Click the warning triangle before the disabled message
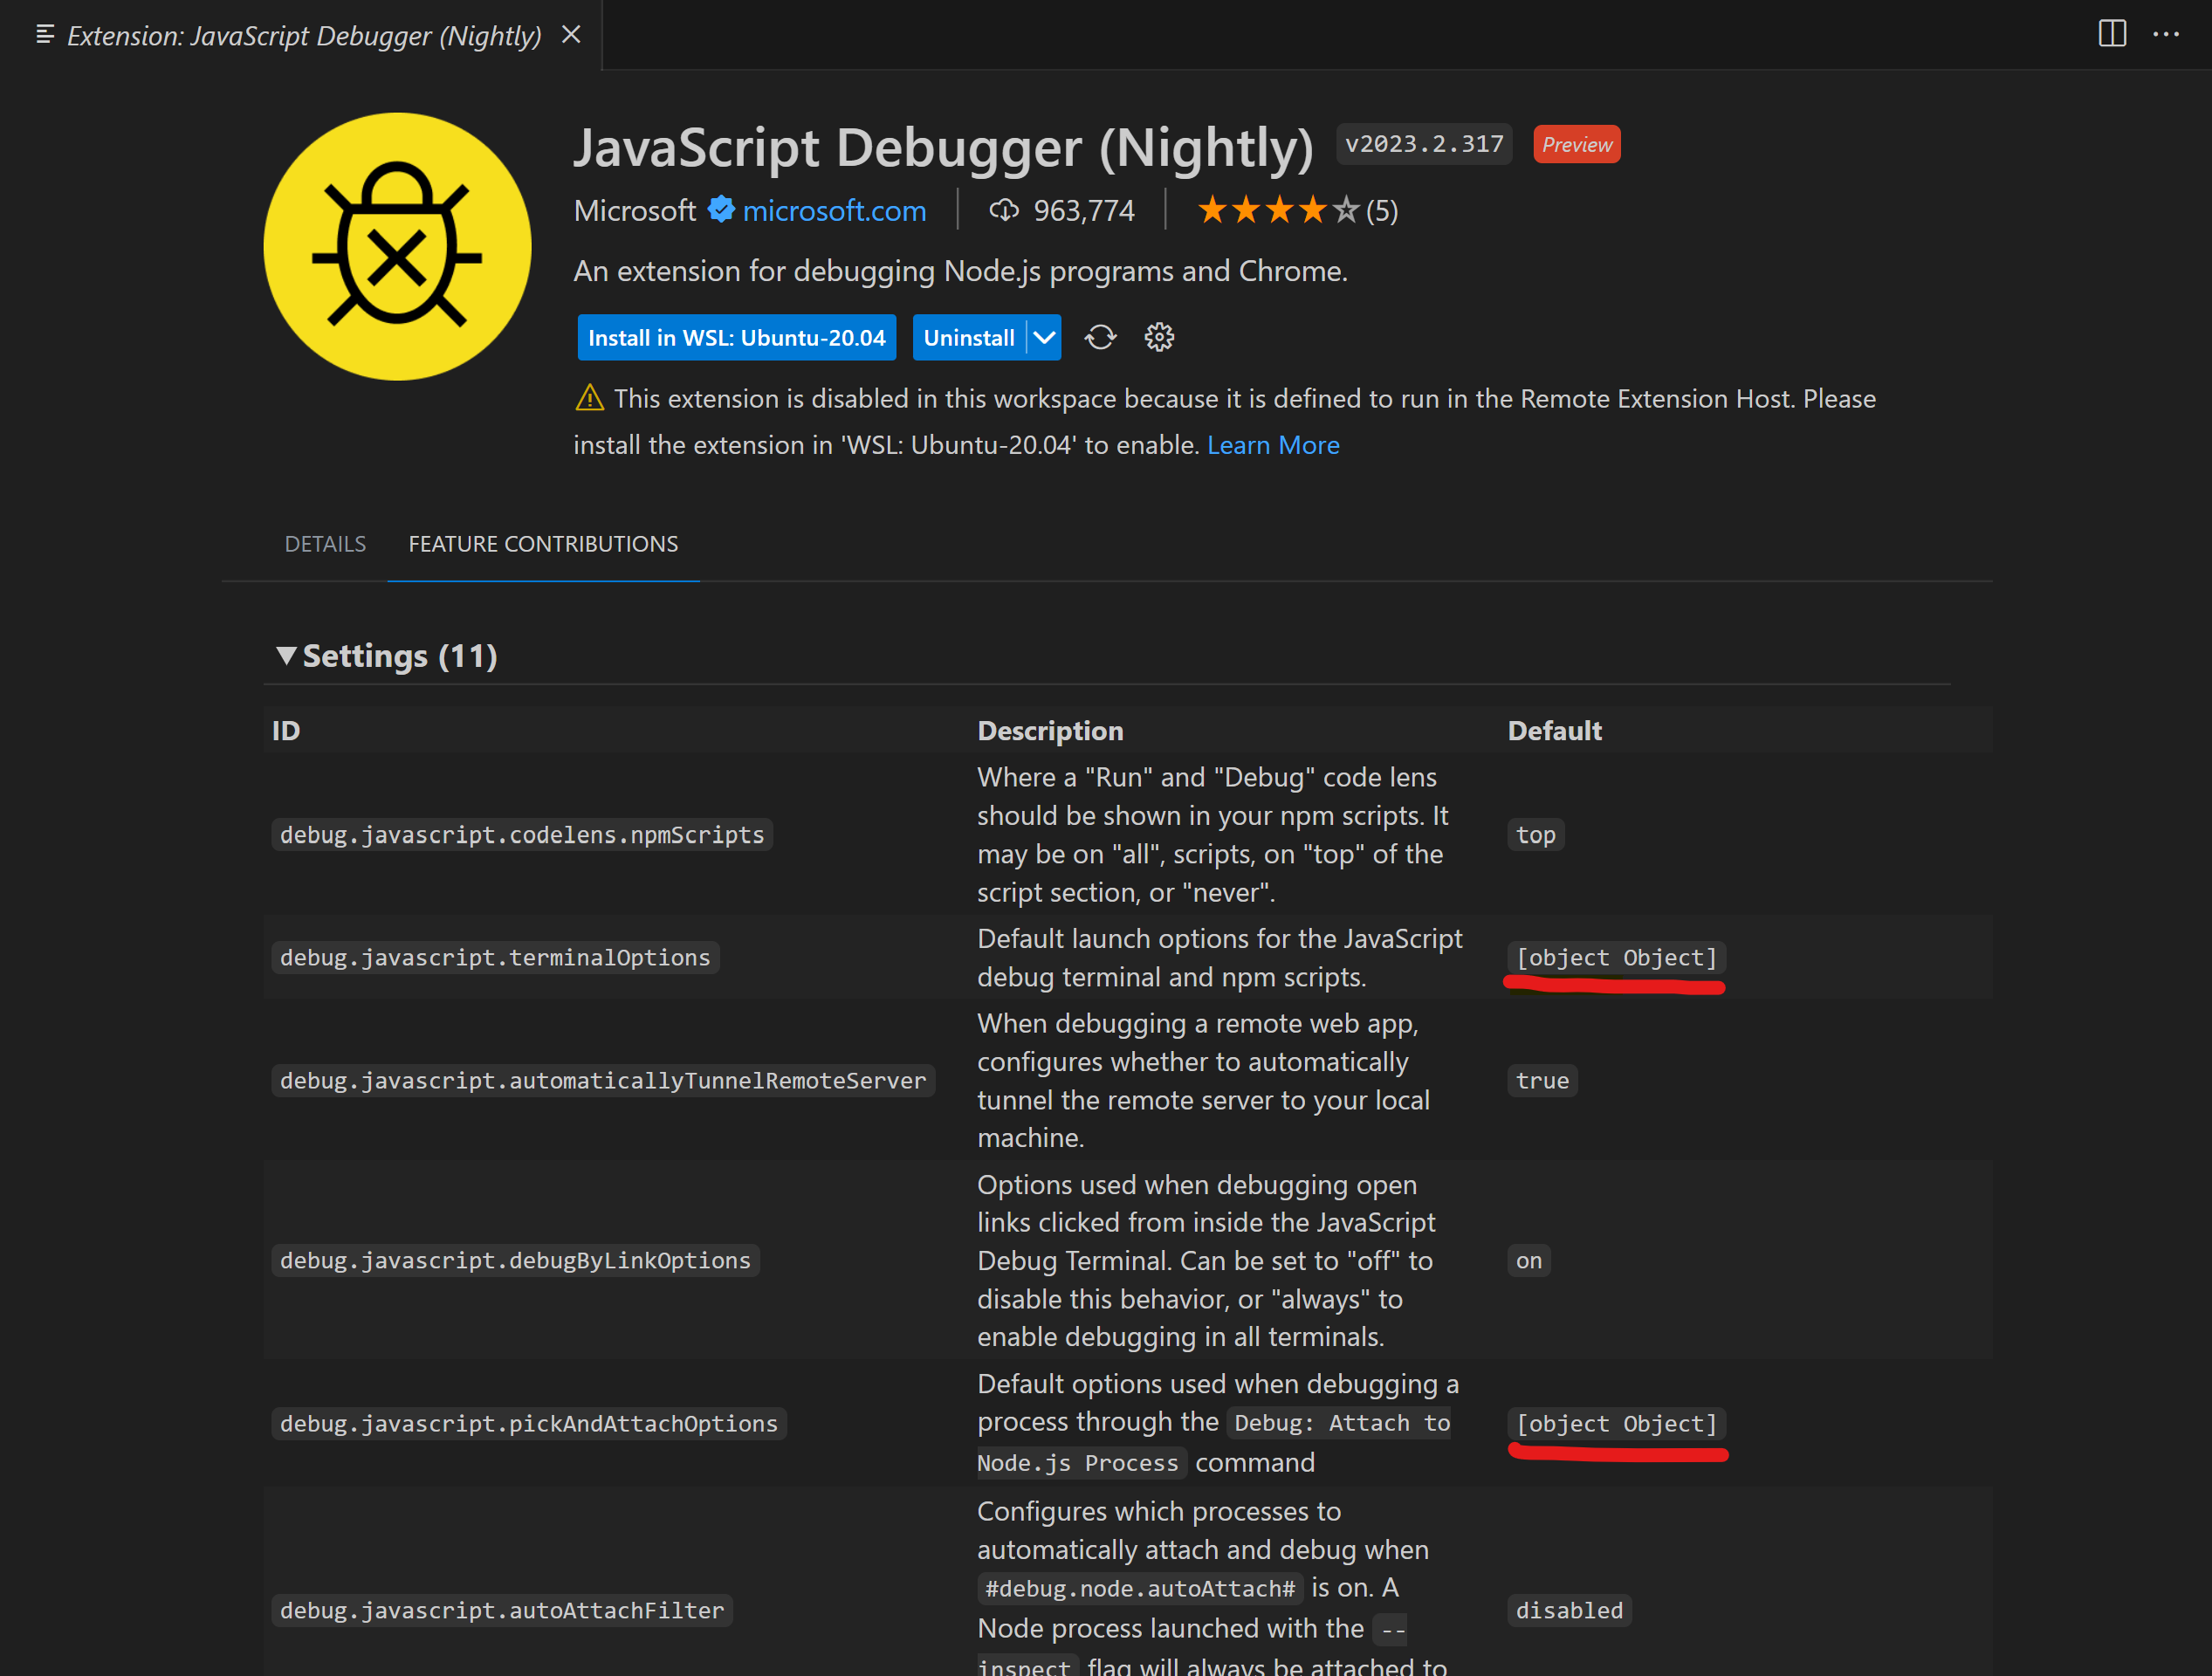Screen dimensions: 2212x1676 click(x=590, y=397)
